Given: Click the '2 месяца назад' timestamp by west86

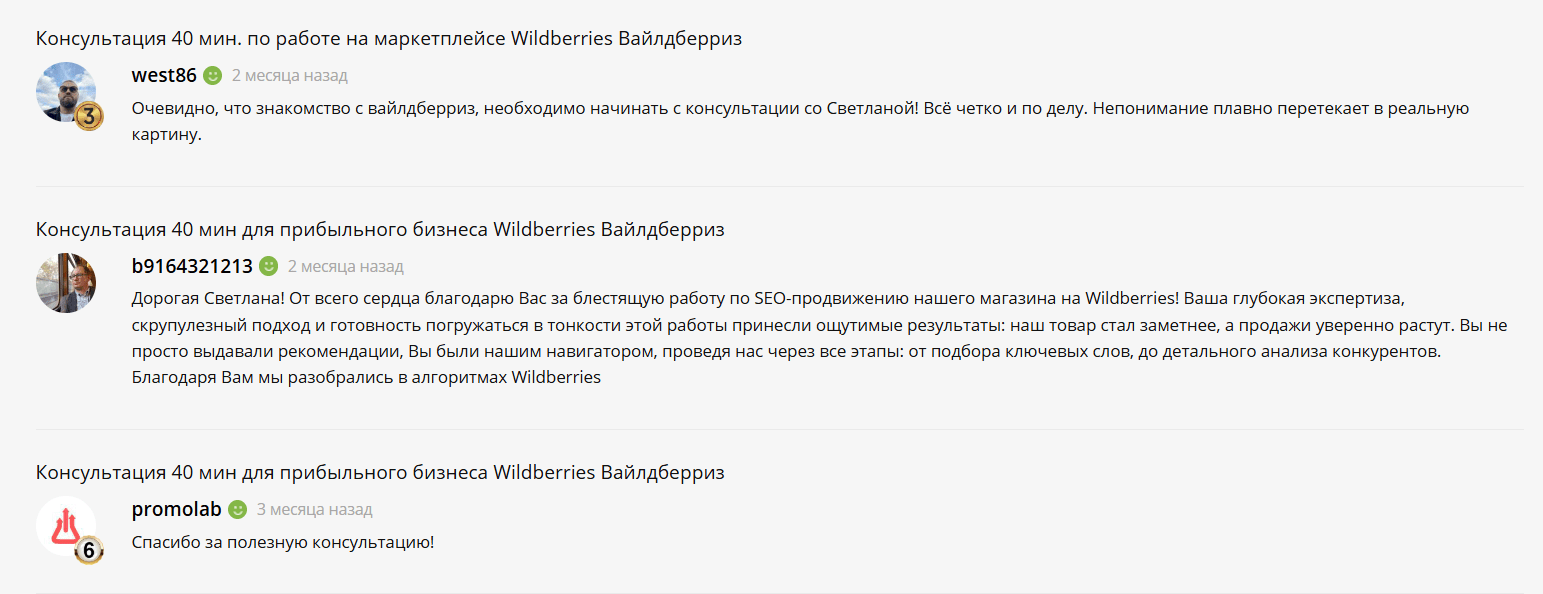Looking at the screenshot, I should click(x=290, y=75).
